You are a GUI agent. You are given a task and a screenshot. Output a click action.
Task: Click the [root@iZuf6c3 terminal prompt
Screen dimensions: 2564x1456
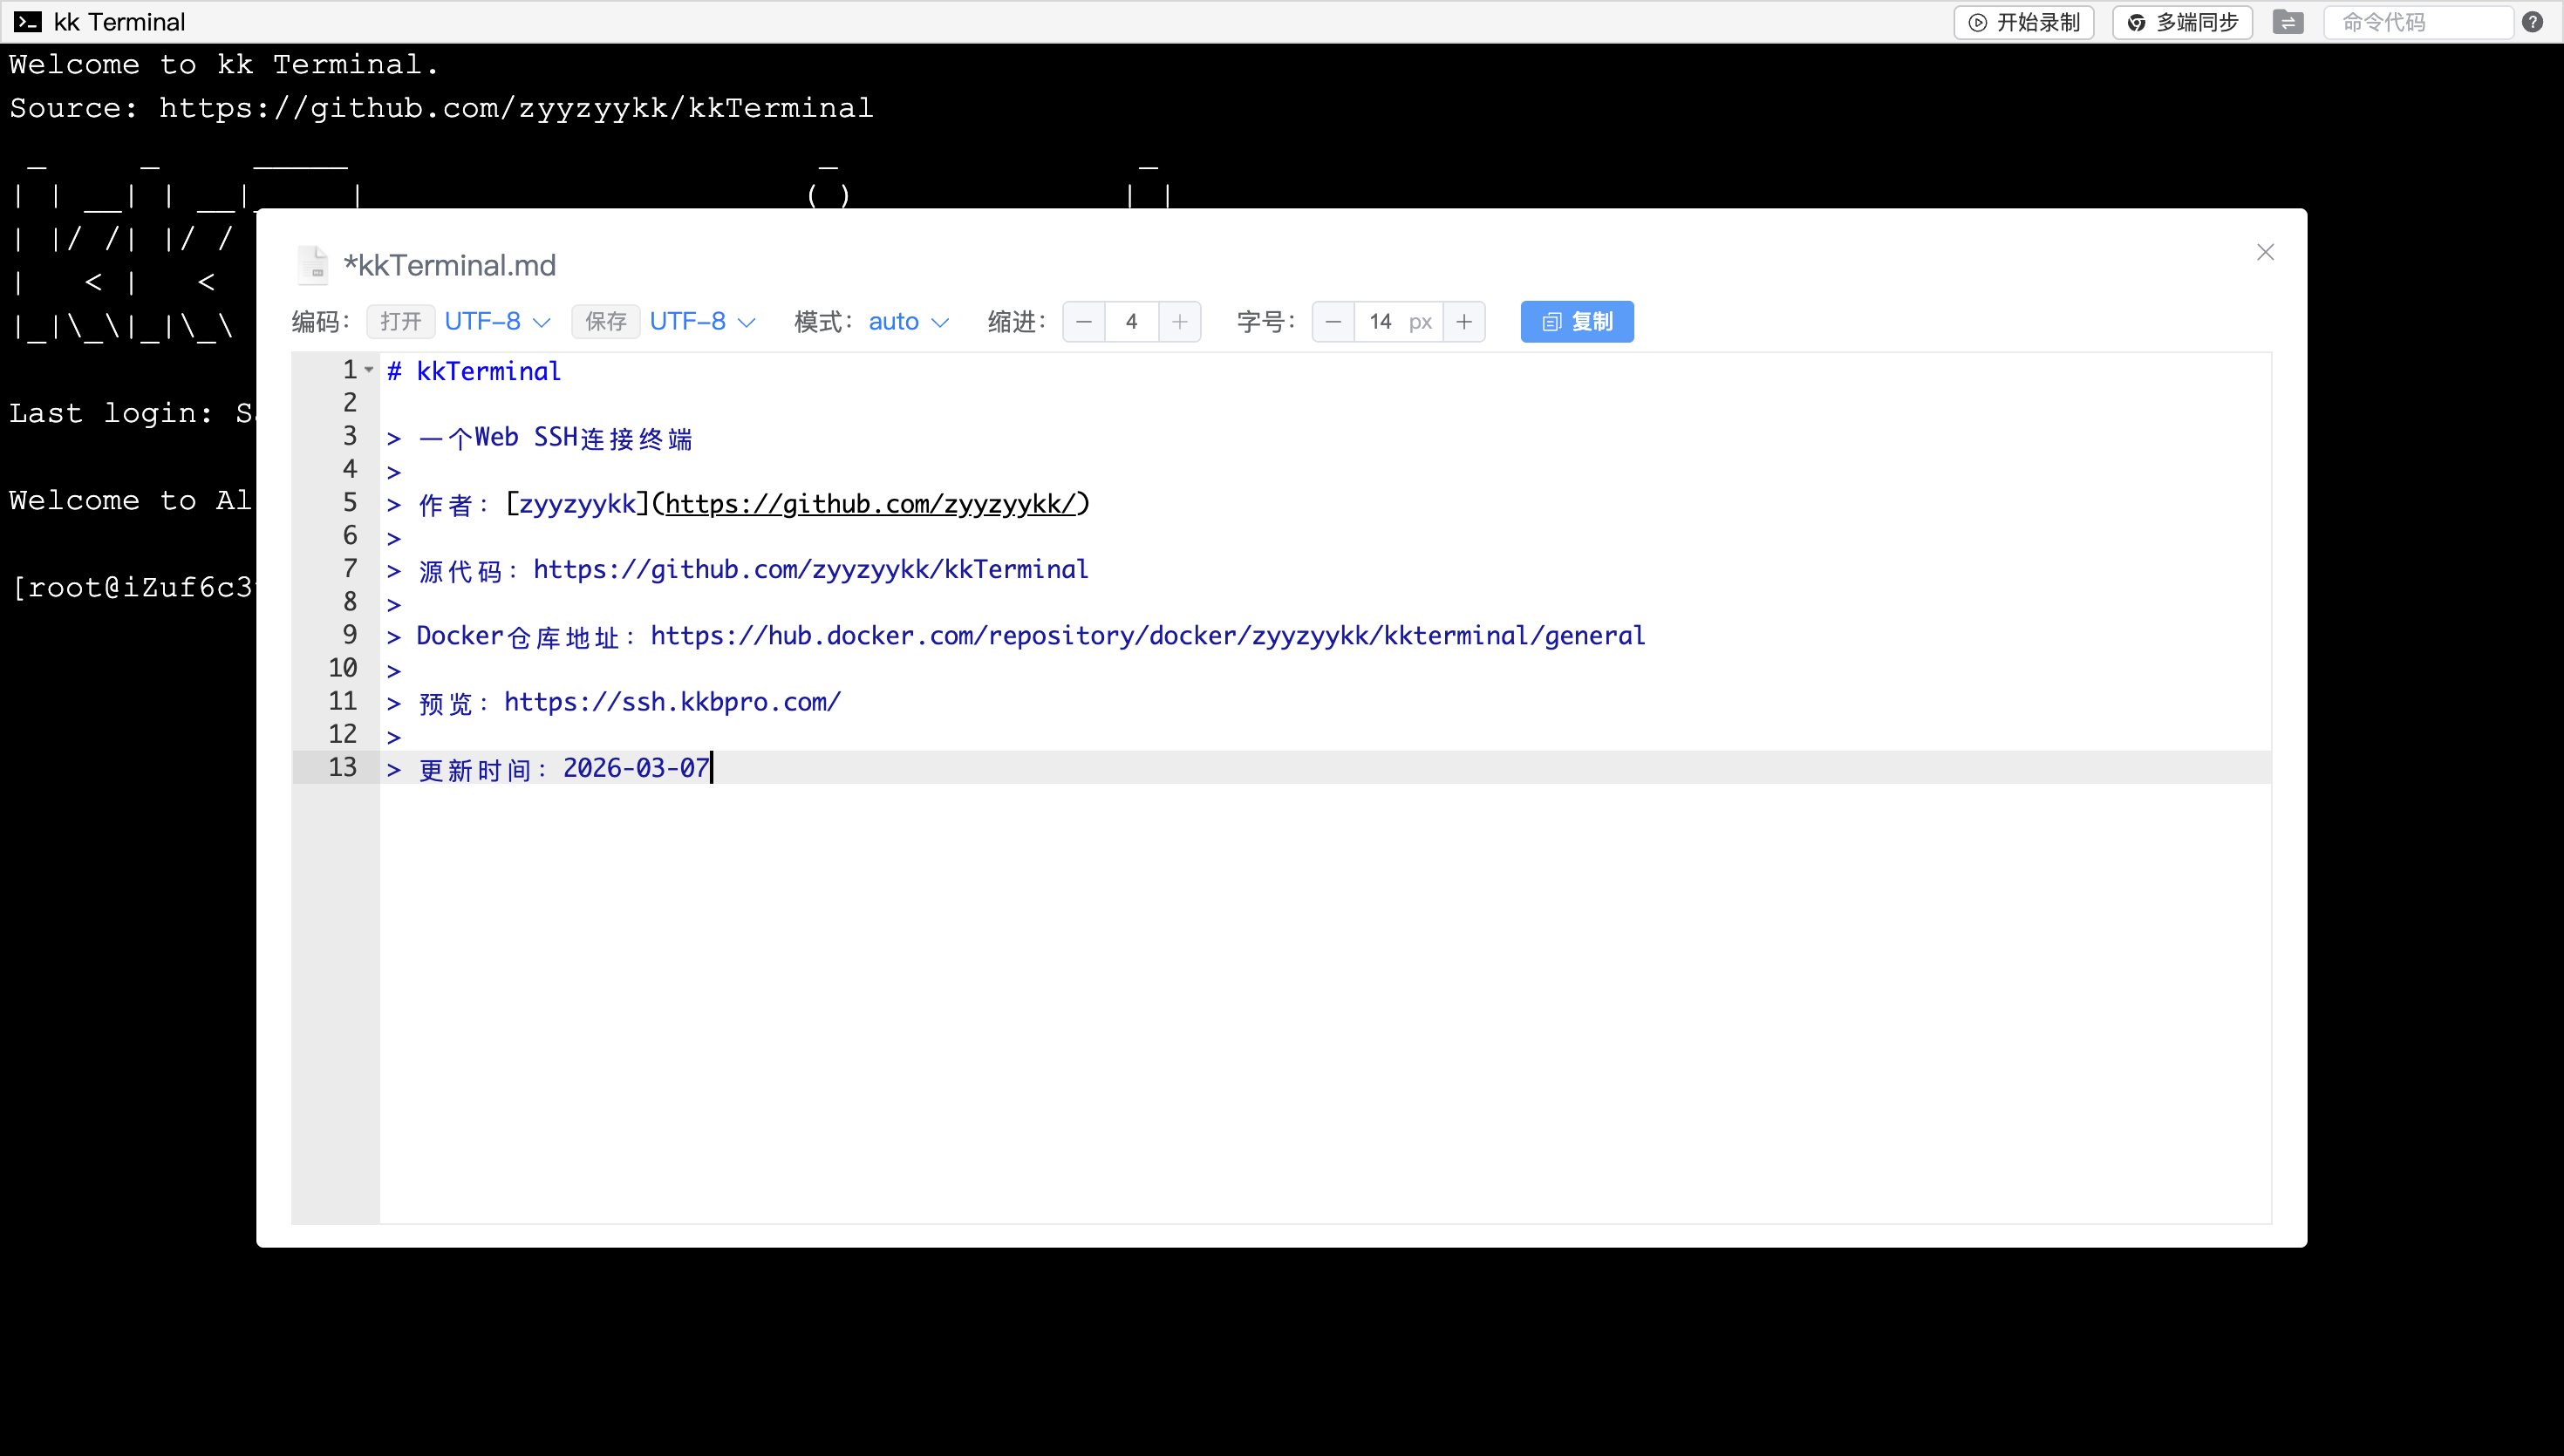(132, 587)
